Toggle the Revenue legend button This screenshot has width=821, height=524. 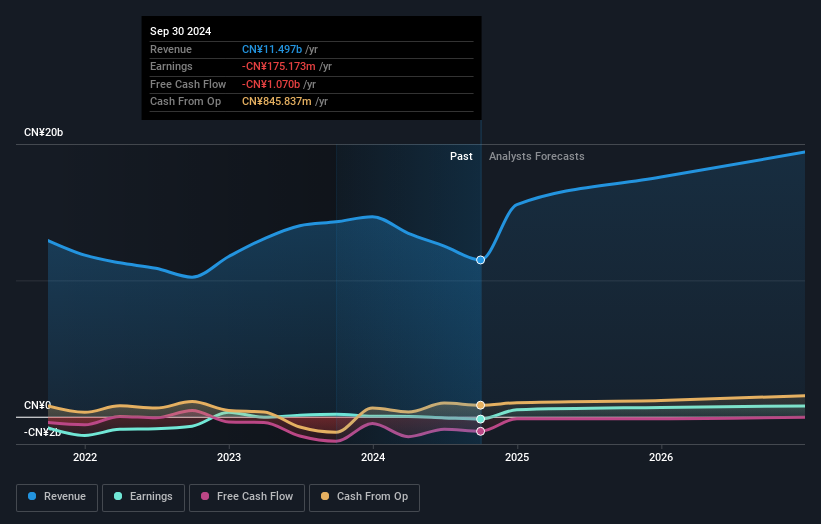point(57,497)
